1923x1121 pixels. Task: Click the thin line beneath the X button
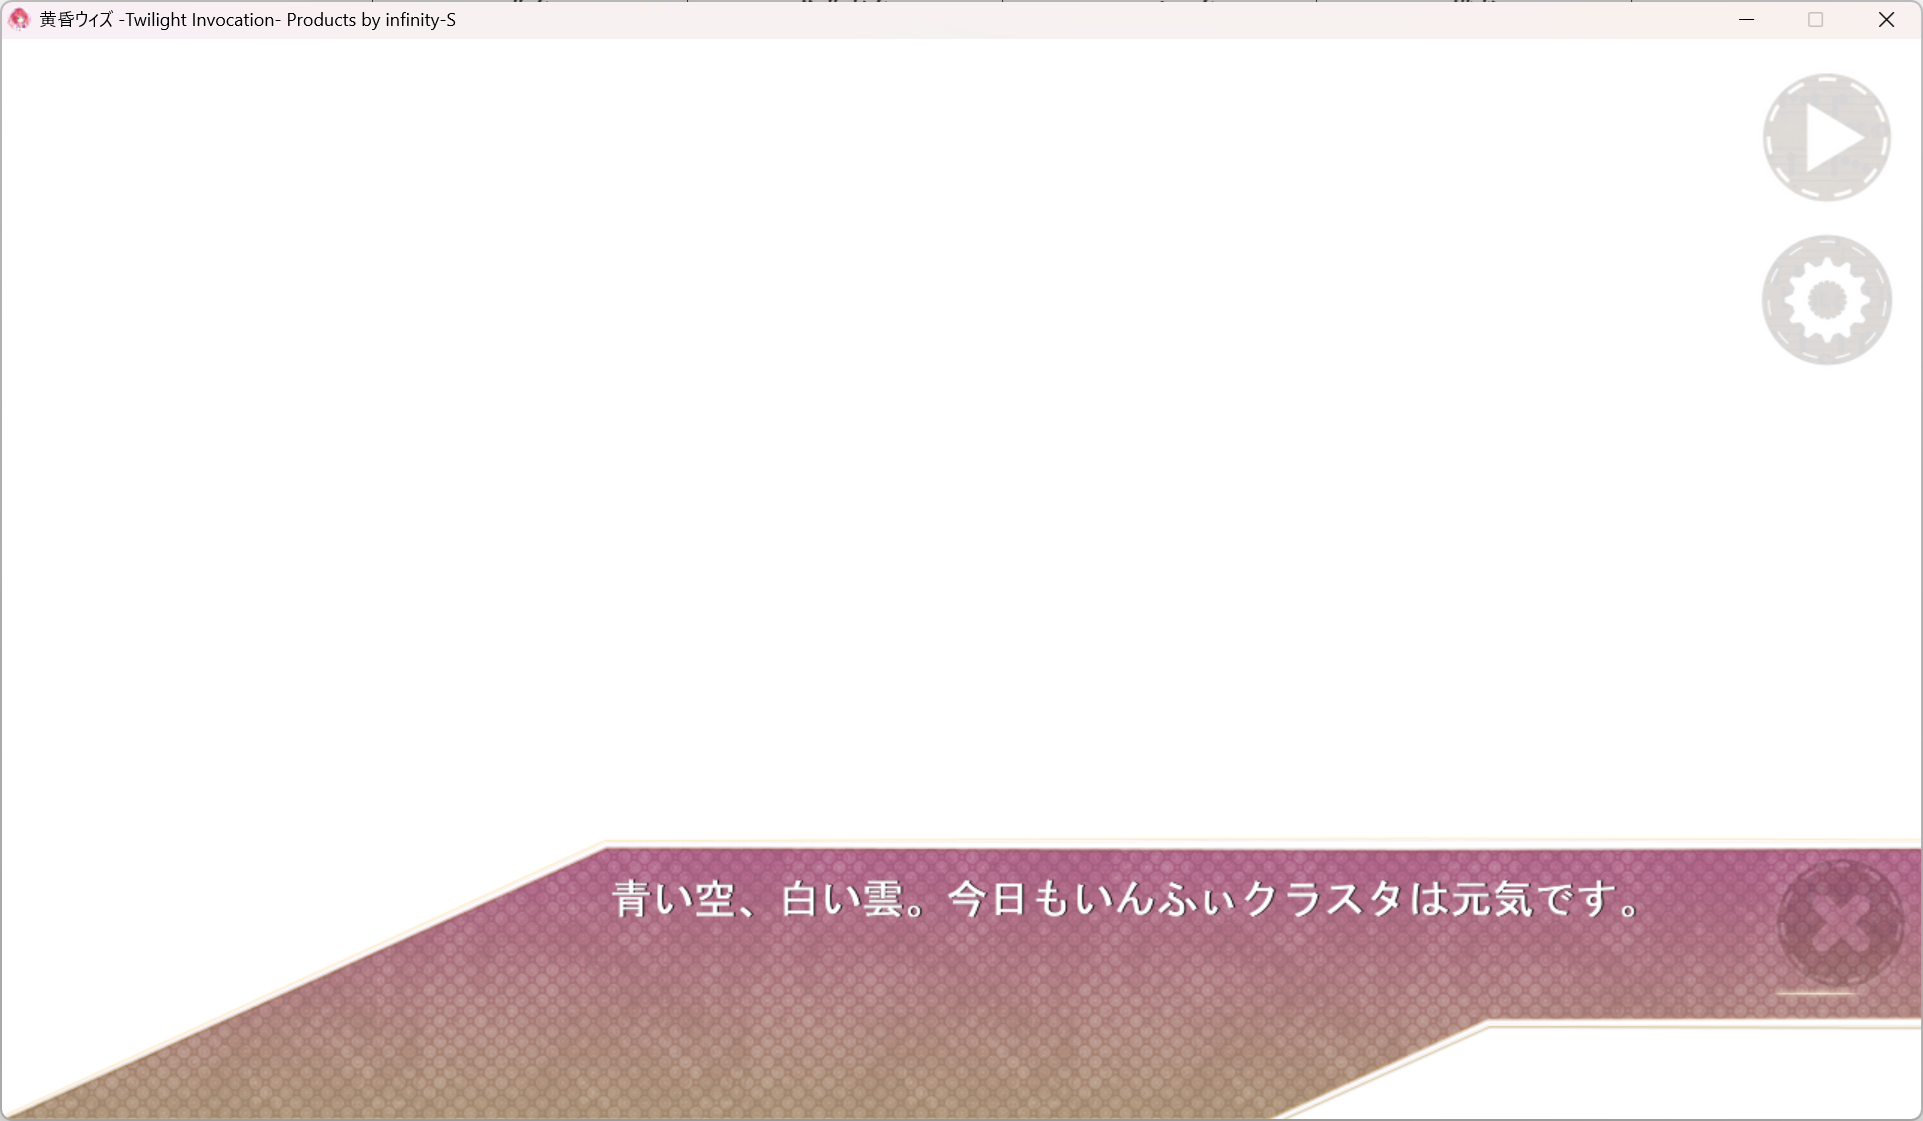pyautogui.click(x=1816, y=994)
